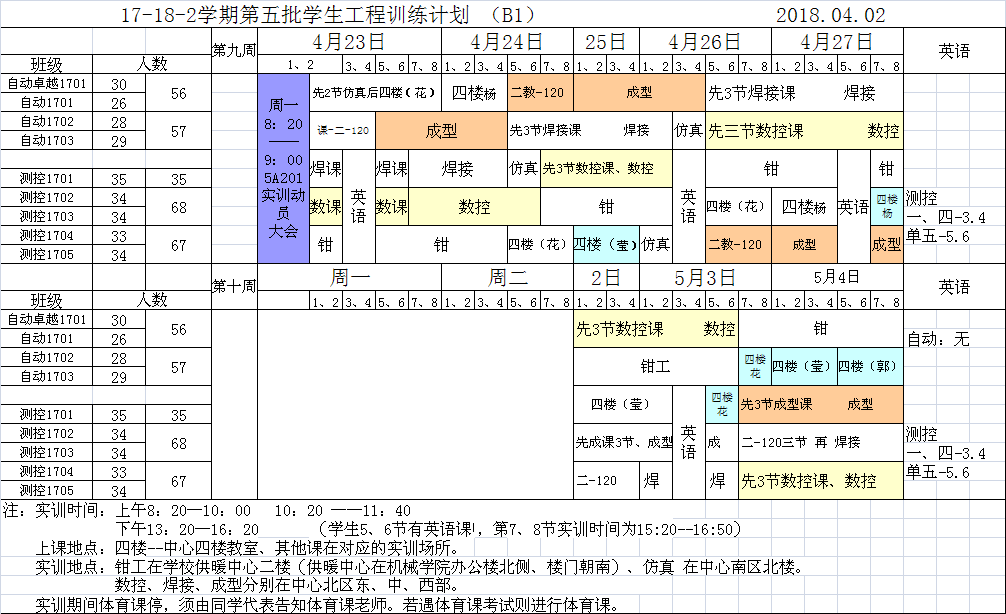Select the 4月27日 date header
1006x614 pixels.
coord(837,42)
